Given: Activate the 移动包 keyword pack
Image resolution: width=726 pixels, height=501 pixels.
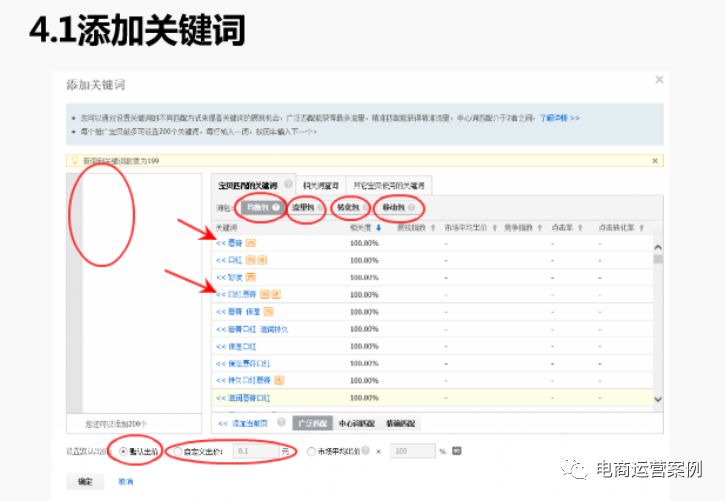Looking at the screenshot, I should coord(394,207).
